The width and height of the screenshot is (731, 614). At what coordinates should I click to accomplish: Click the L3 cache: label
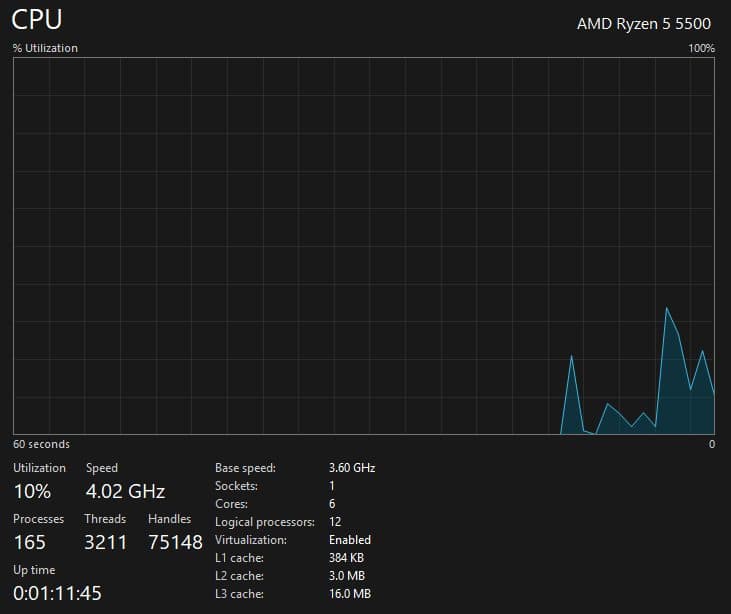[x=239, y=594]
